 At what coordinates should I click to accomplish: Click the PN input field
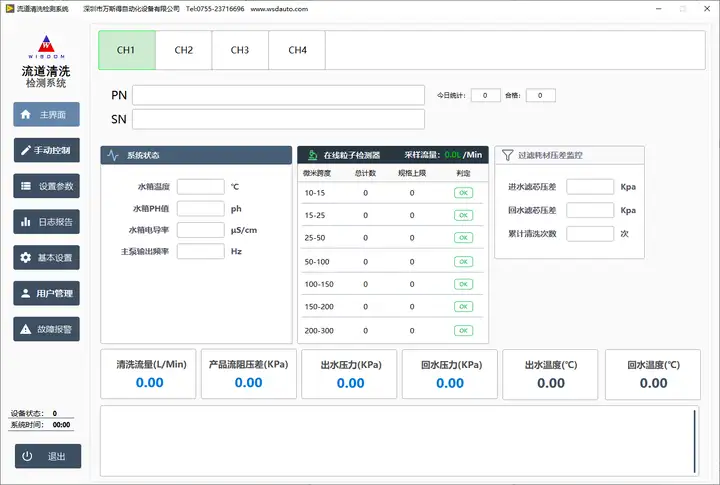[278, 95]
